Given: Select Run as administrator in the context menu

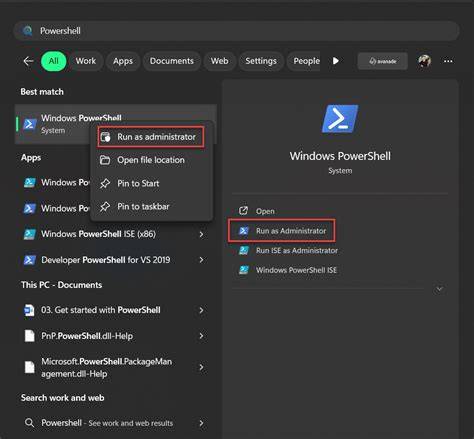Looking at the screenshot, I should (x=151, y=137).
